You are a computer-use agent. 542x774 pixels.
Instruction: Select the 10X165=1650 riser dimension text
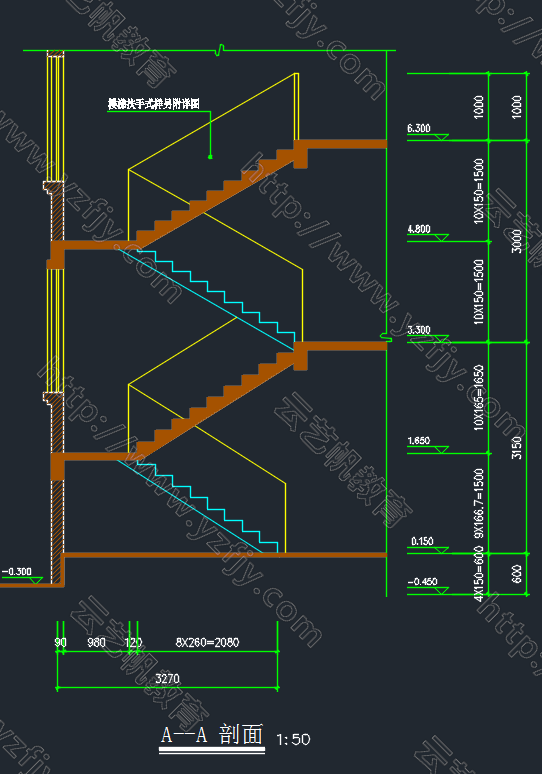[479, 397]
